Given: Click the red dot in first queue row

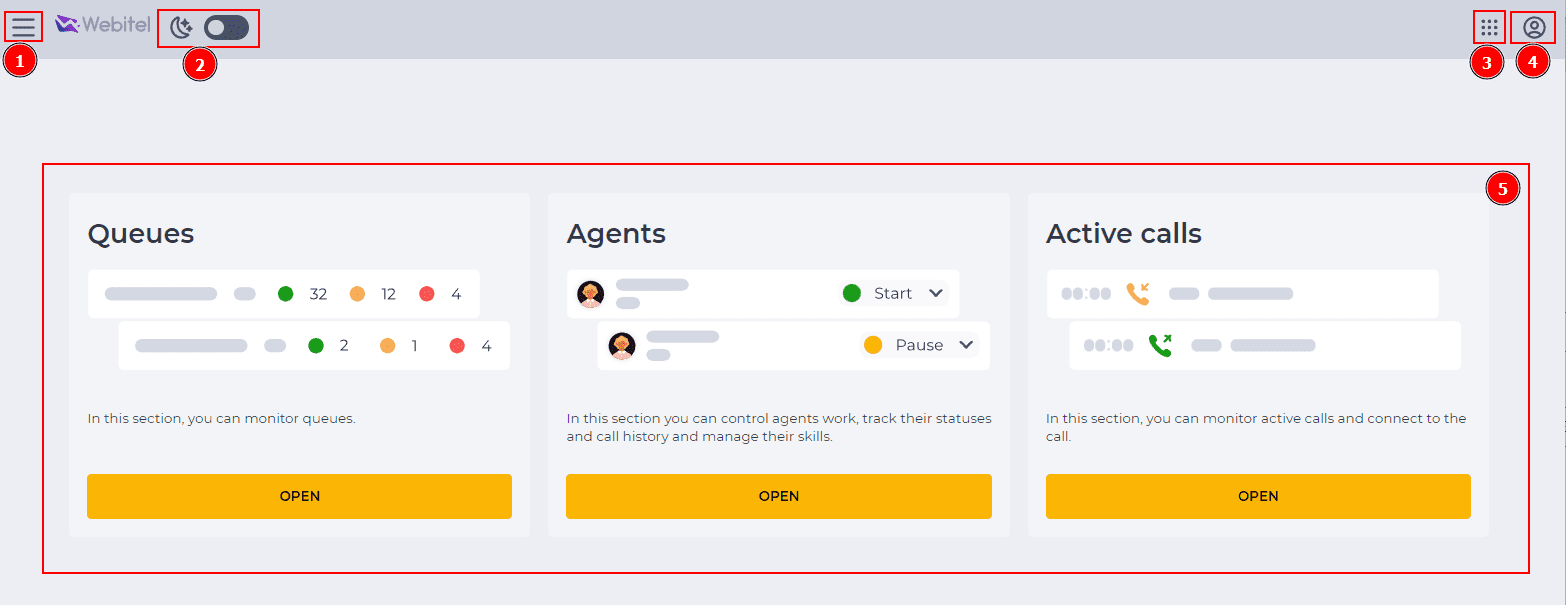Looking at the screenshot, I should coord(427,294).
